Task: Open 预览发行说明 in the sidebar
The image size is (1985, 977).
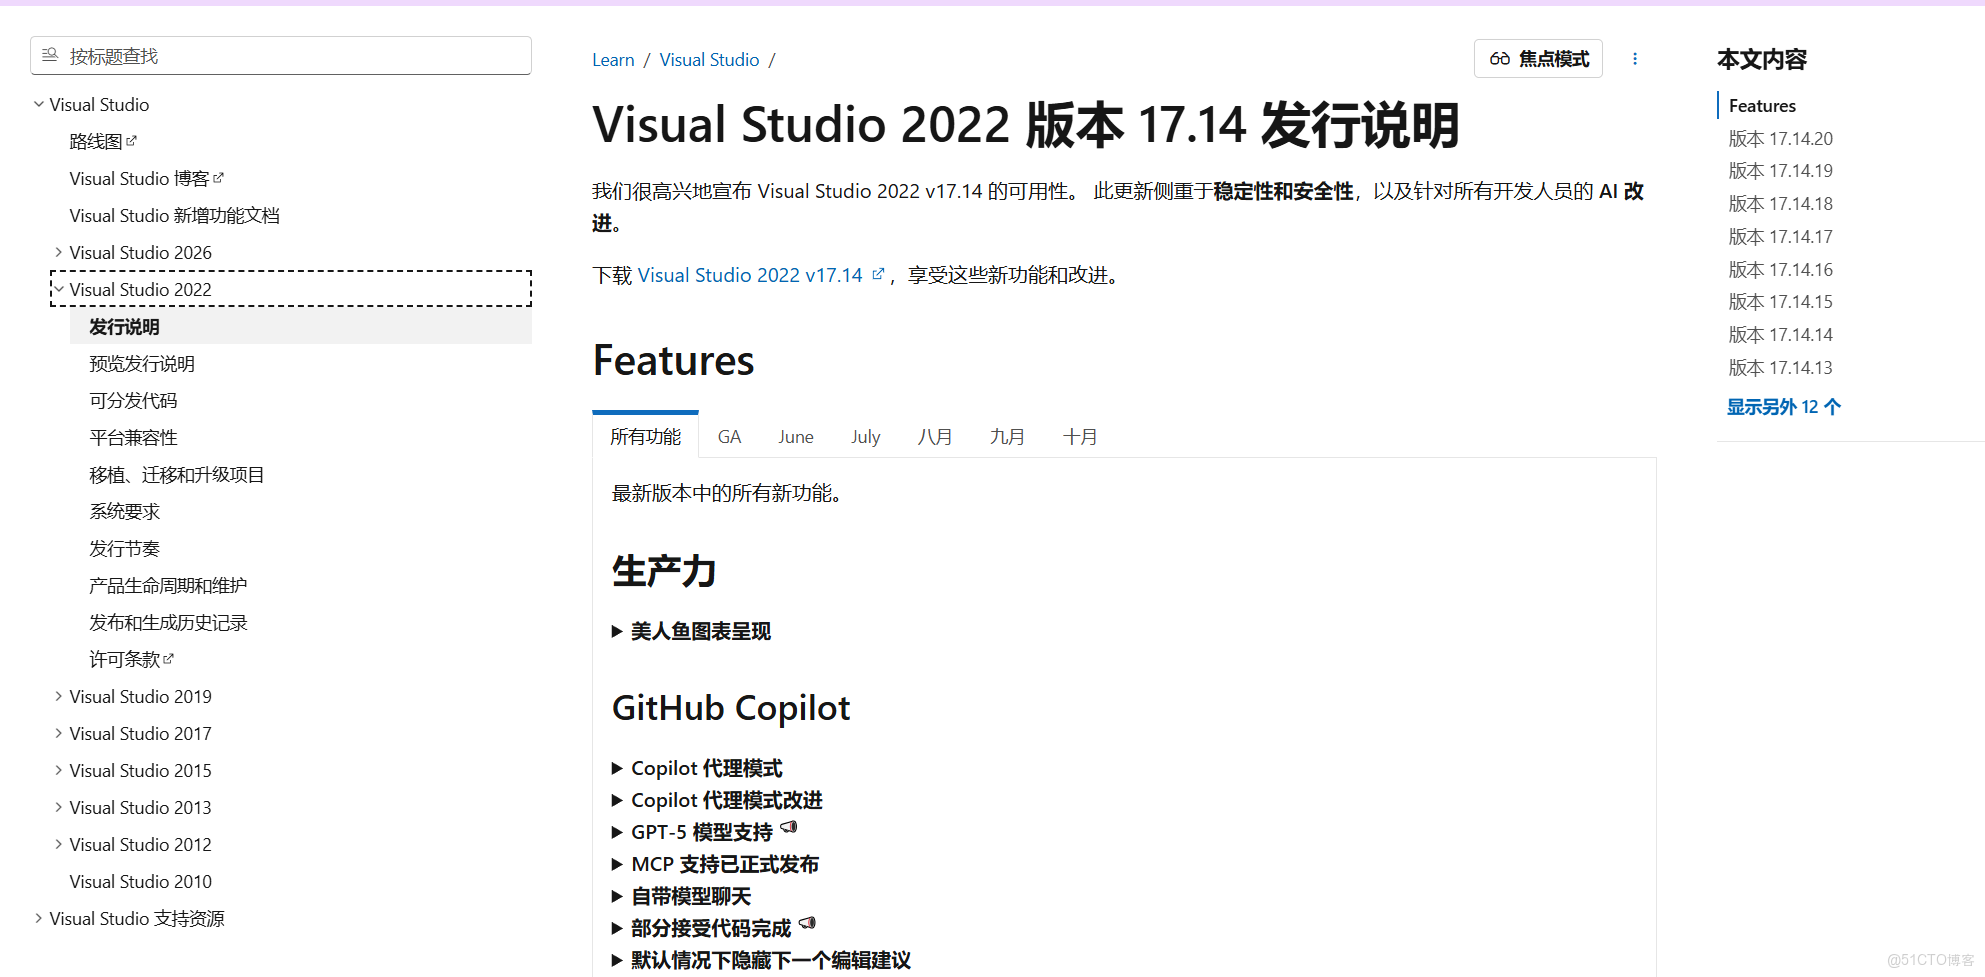Action: [142, 363]
